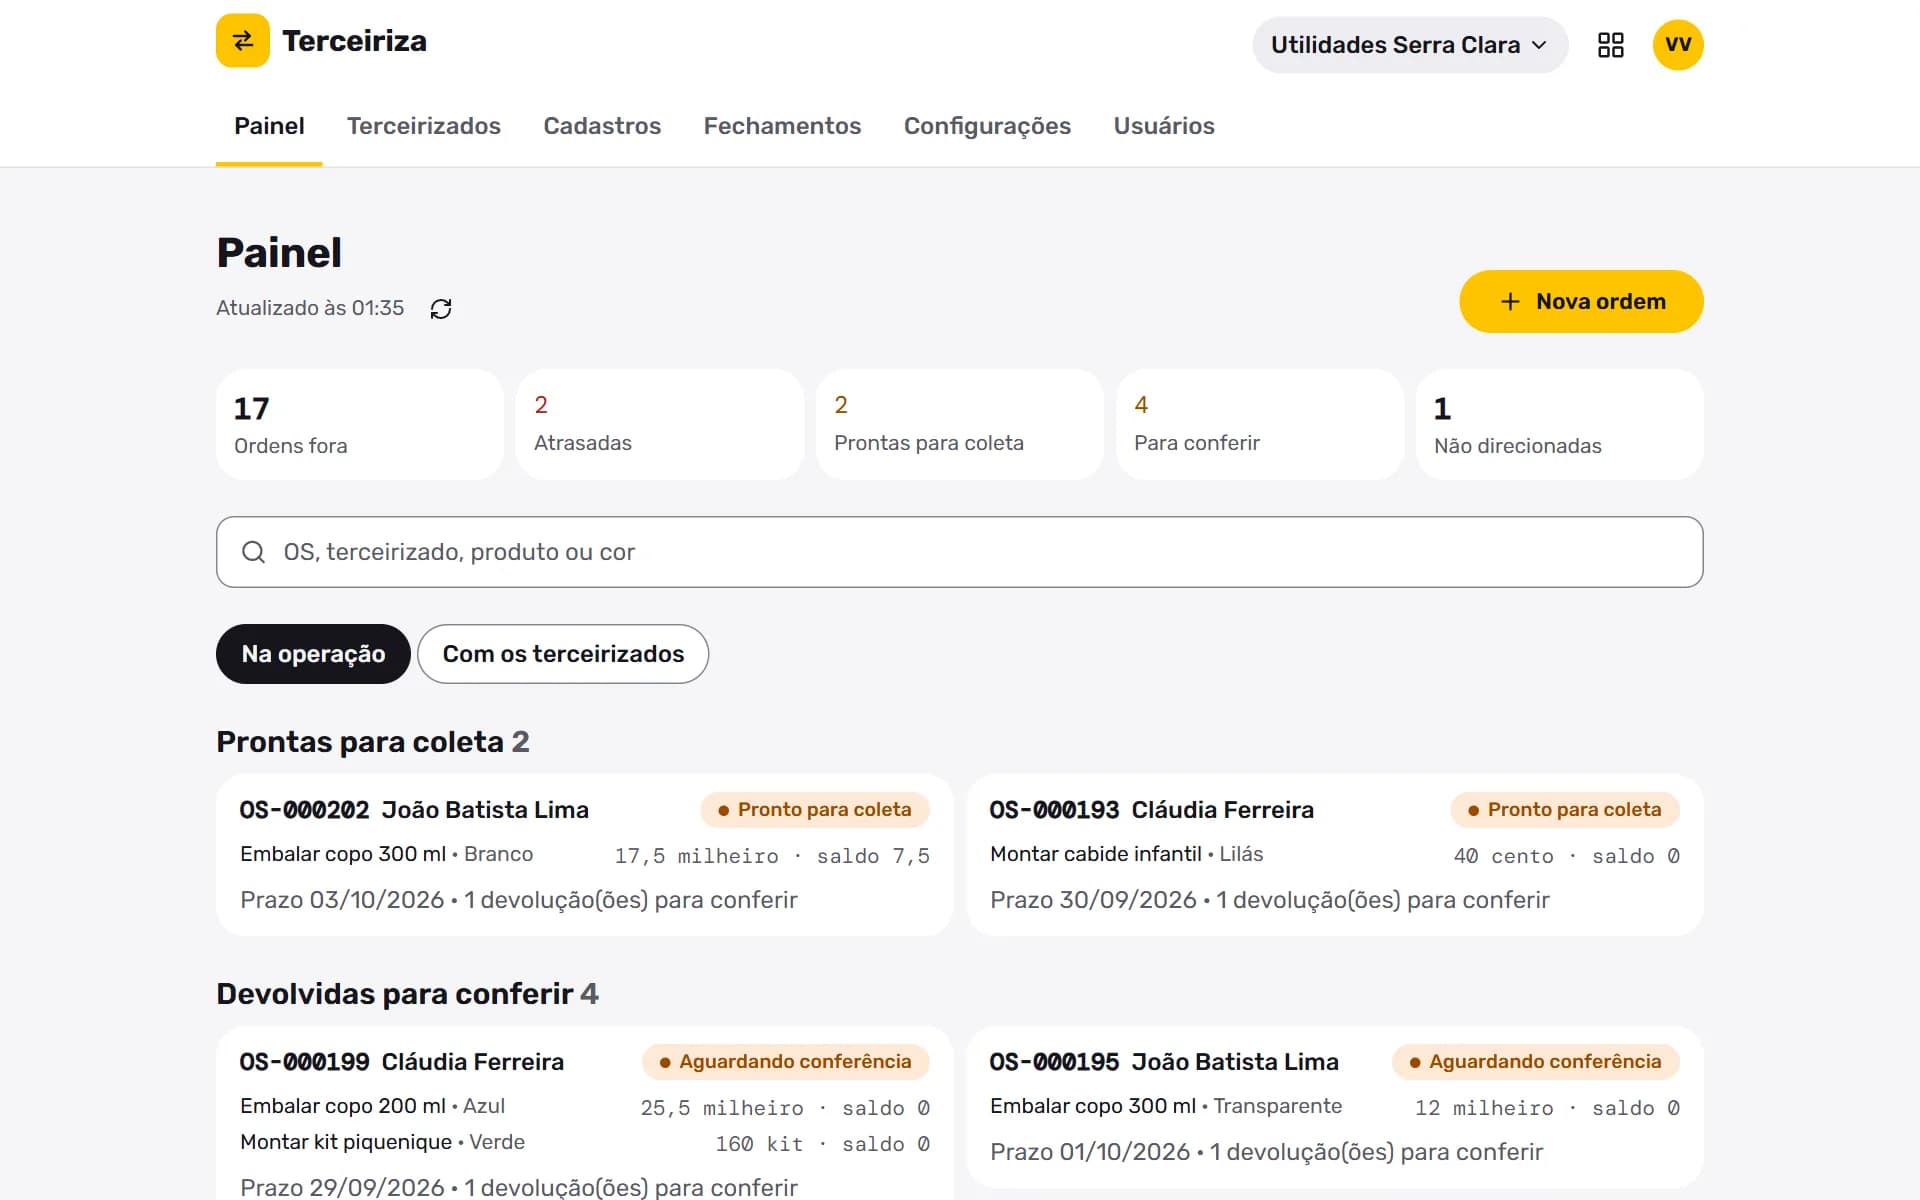Open the apps grid icon
Viewport: 1920px width, 1200px height.
1610,45
